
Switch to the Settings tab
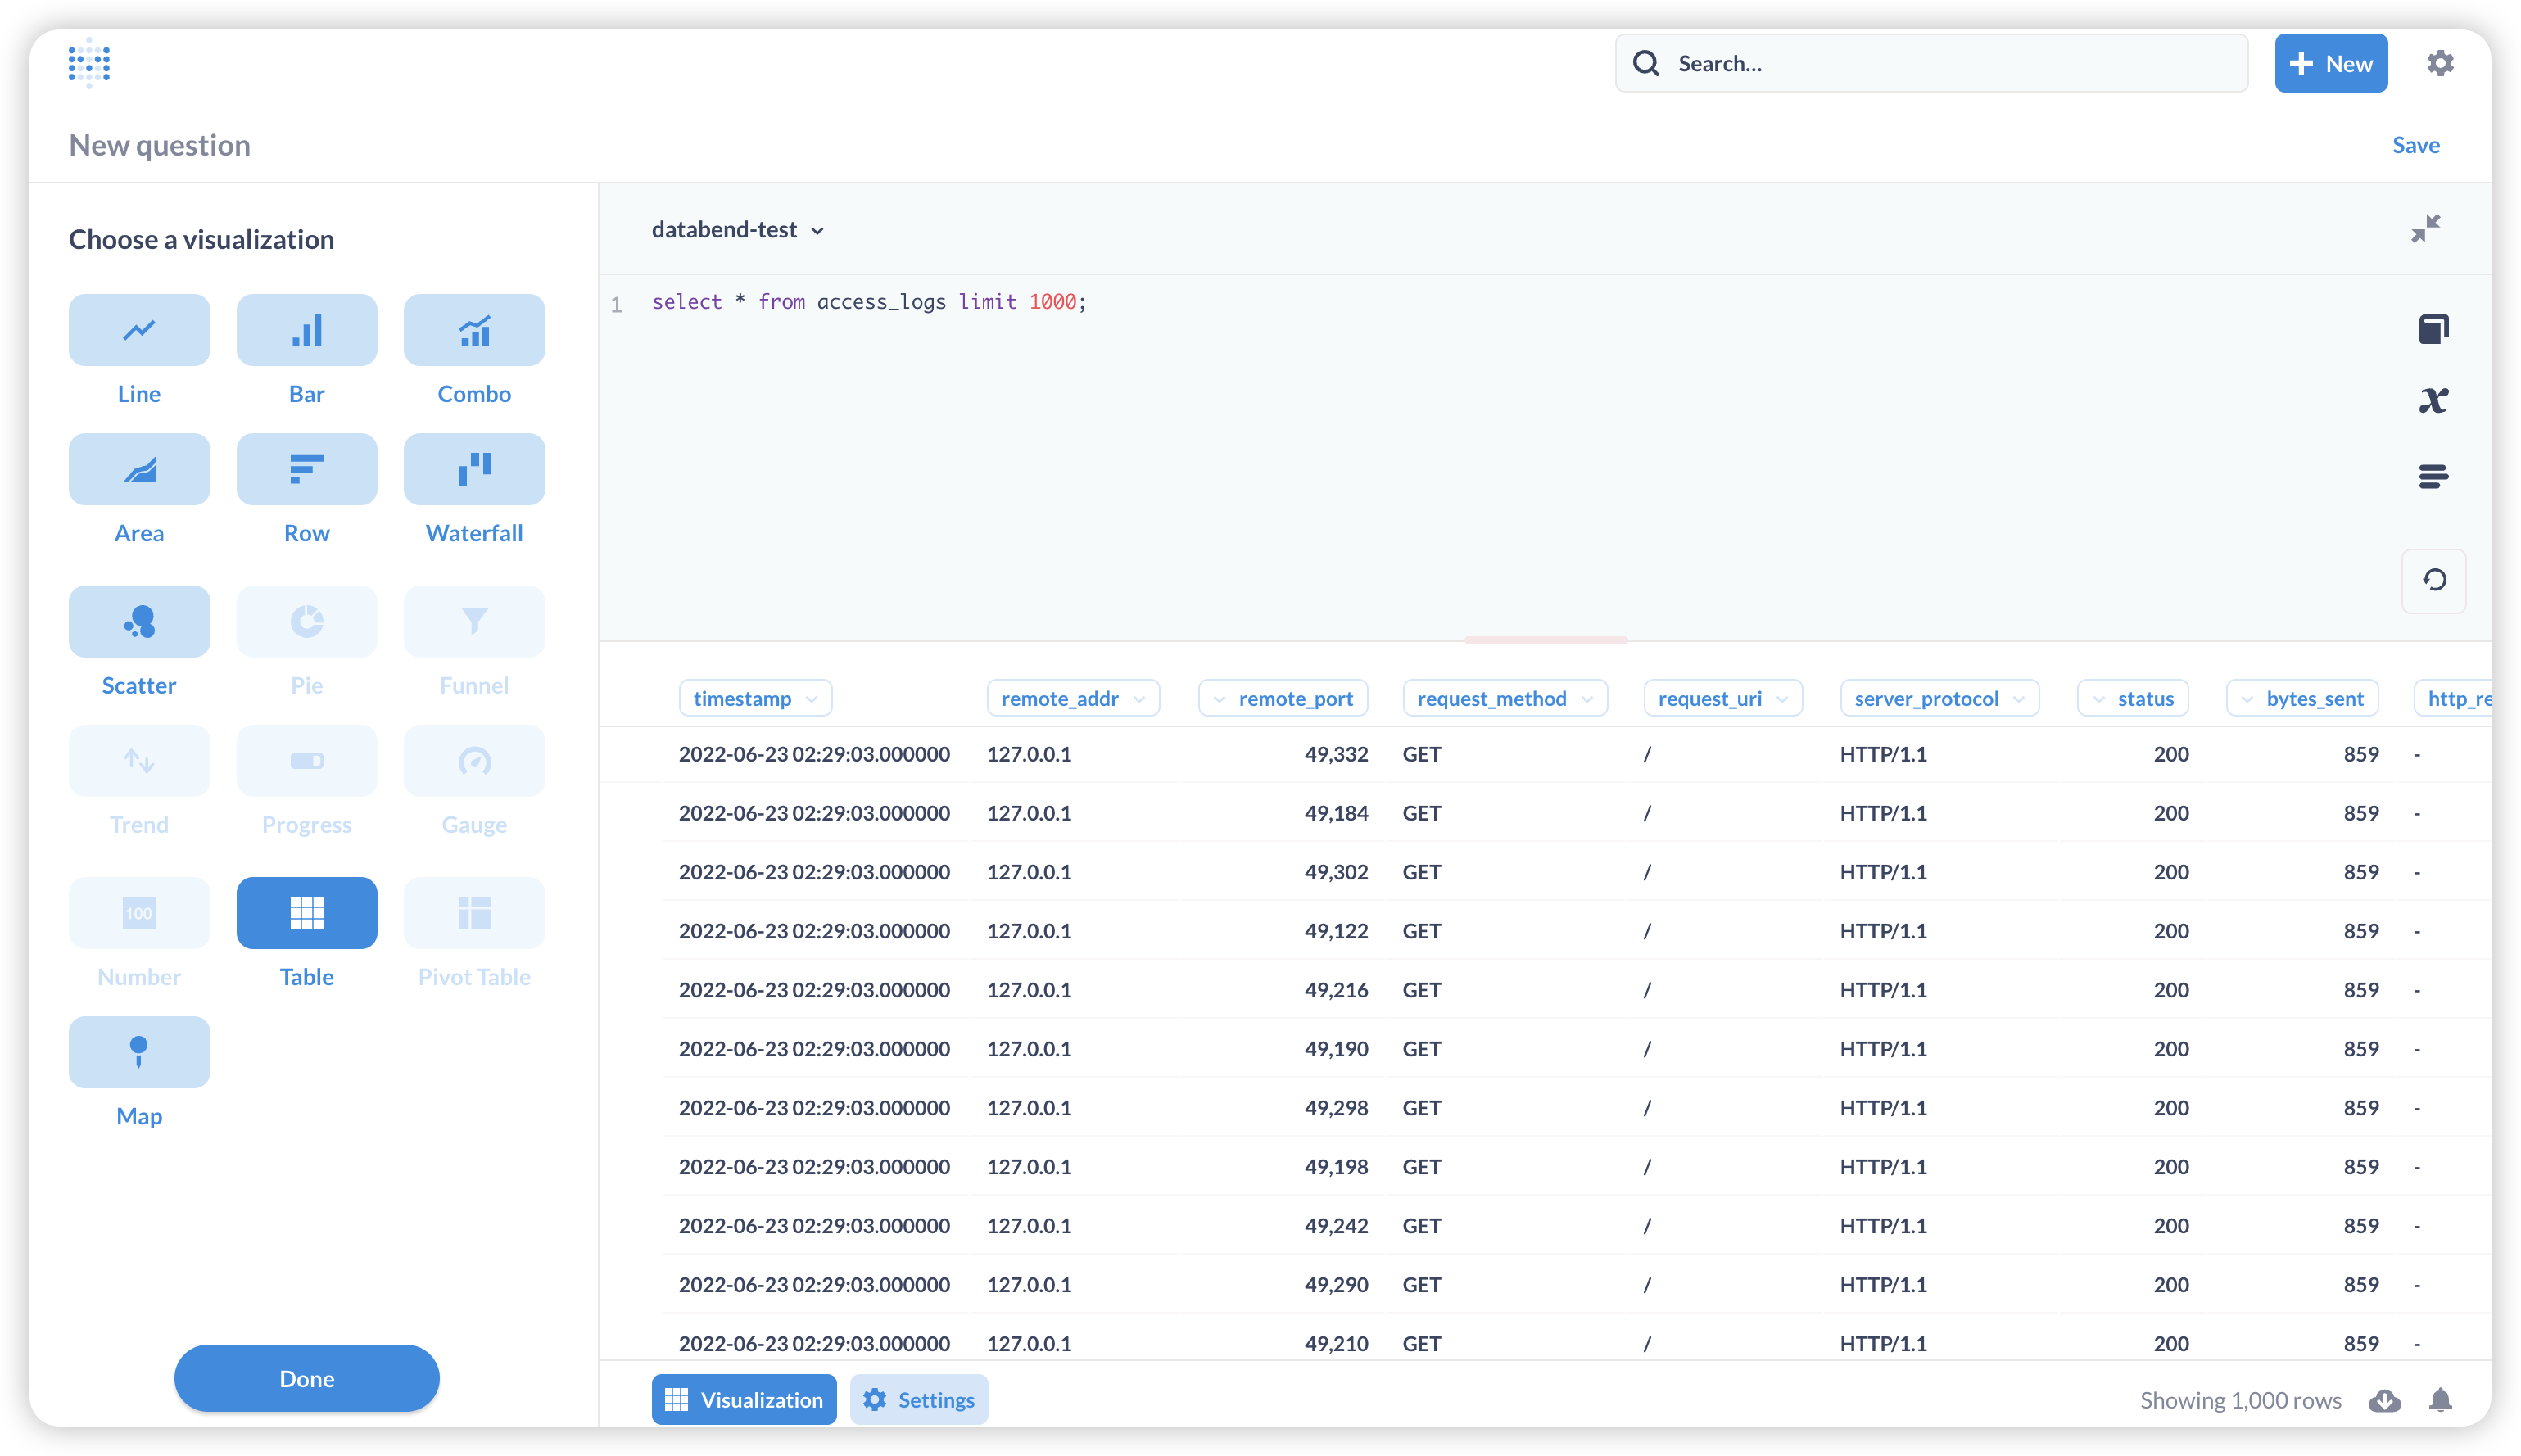tap(919, 1400)
